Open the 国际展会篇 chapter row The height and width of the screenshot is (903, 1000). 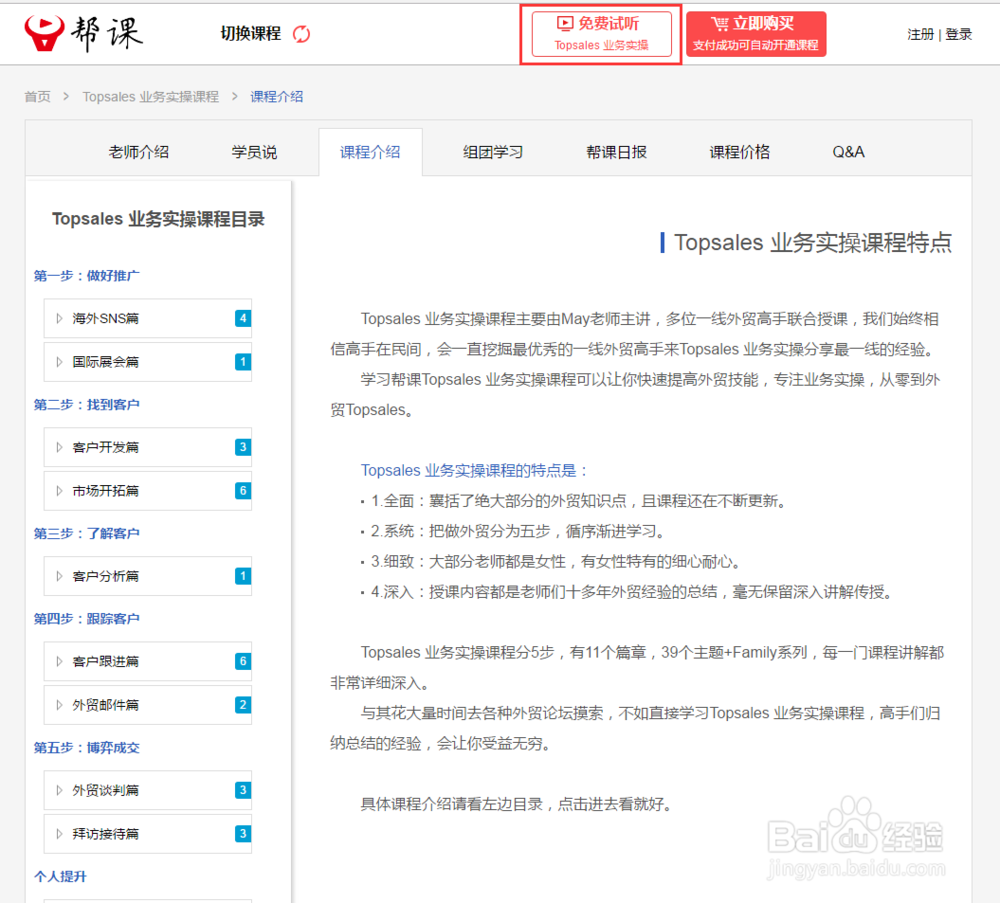tap(148, 362)
